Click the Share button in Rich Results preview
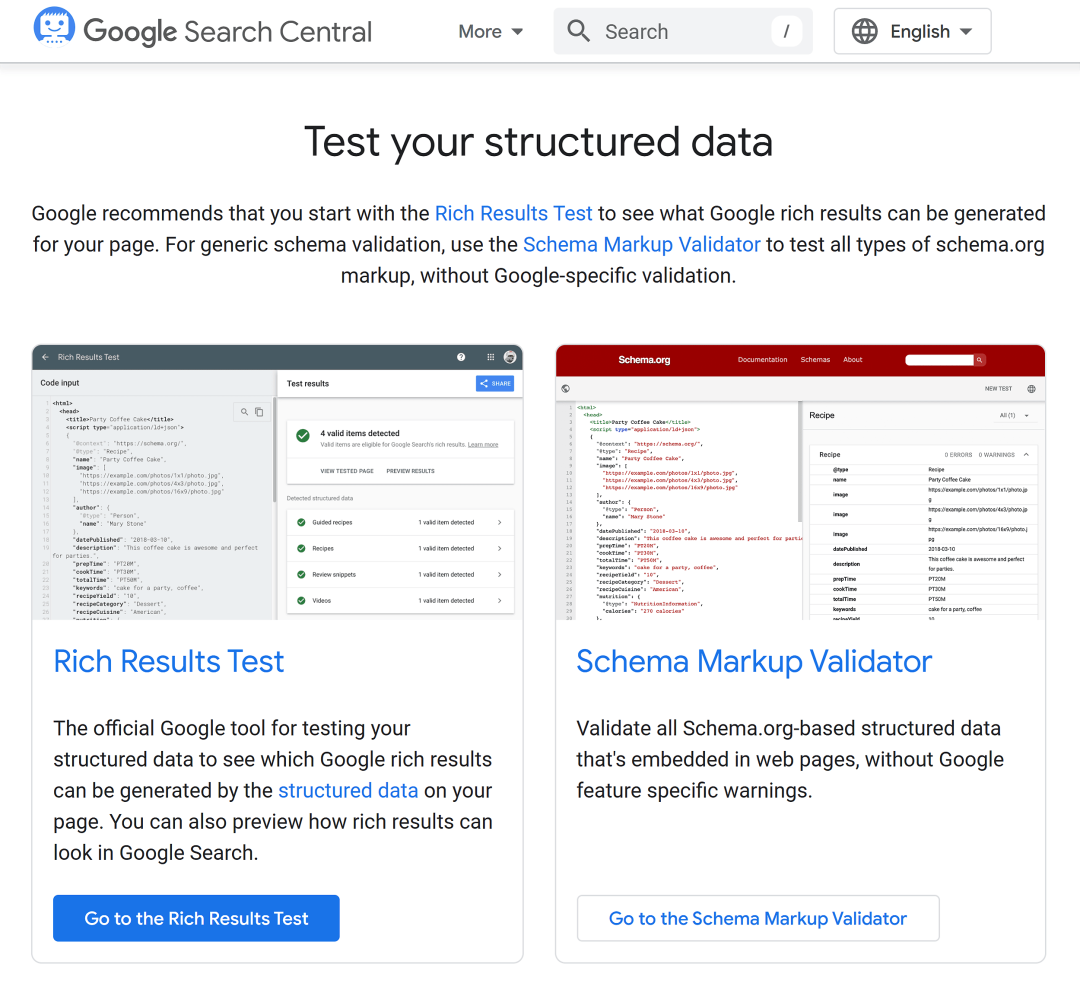The image size is (1080, 996). coord(495,383)
